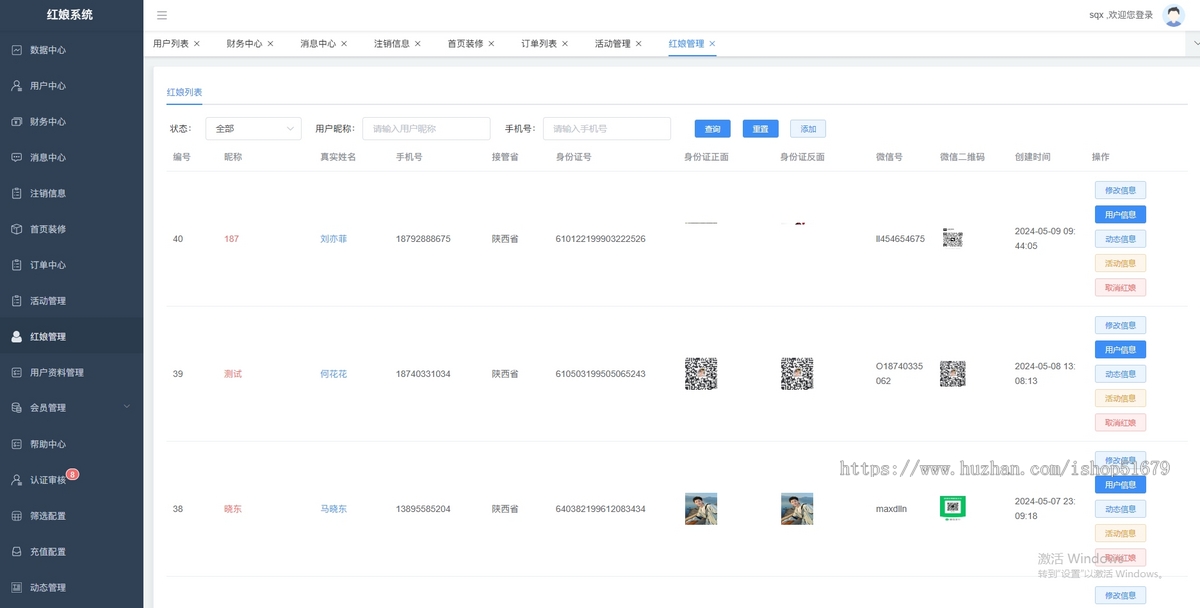Click the 首页装修 sidebar icon
Screen dimensions: 1200x608
click(x=16, y=229)
